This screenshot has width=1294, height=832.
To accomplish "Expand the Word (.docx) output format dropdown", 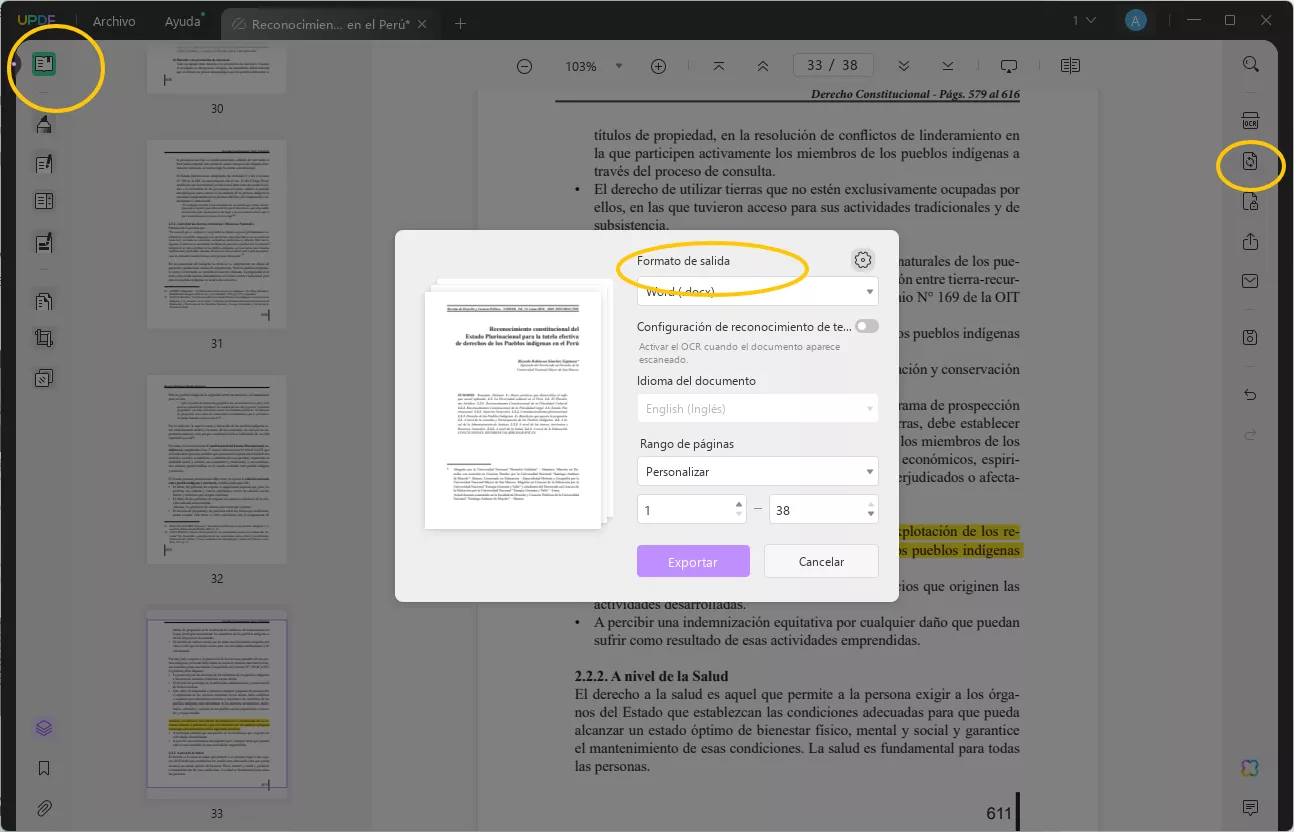I will coord(757,291).
